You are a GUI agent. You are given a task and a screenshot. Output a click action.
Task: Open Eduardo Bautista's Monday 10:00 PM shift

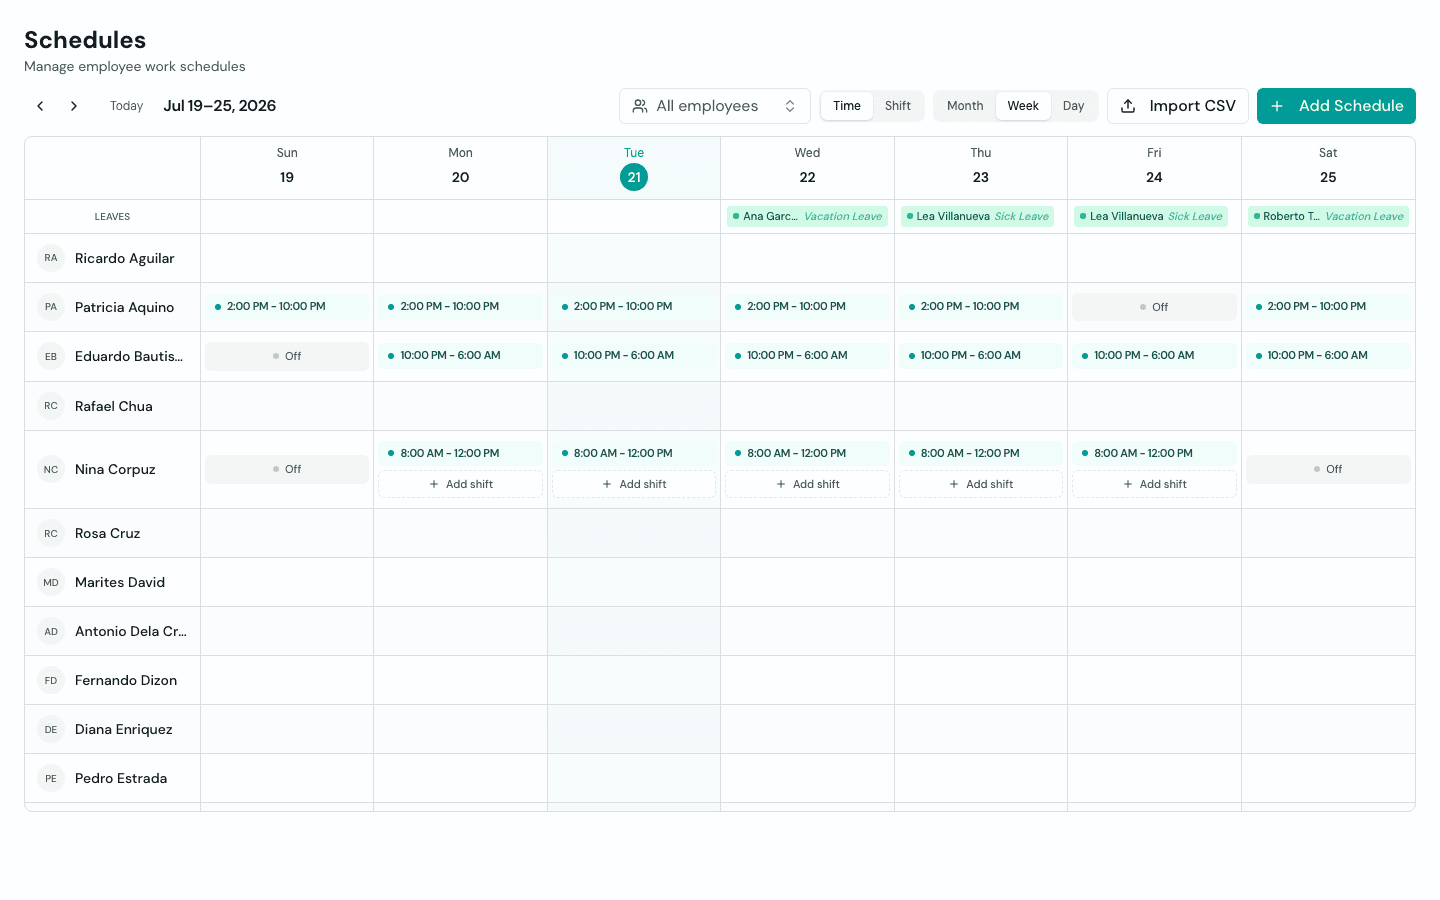[x=461, y=356]
